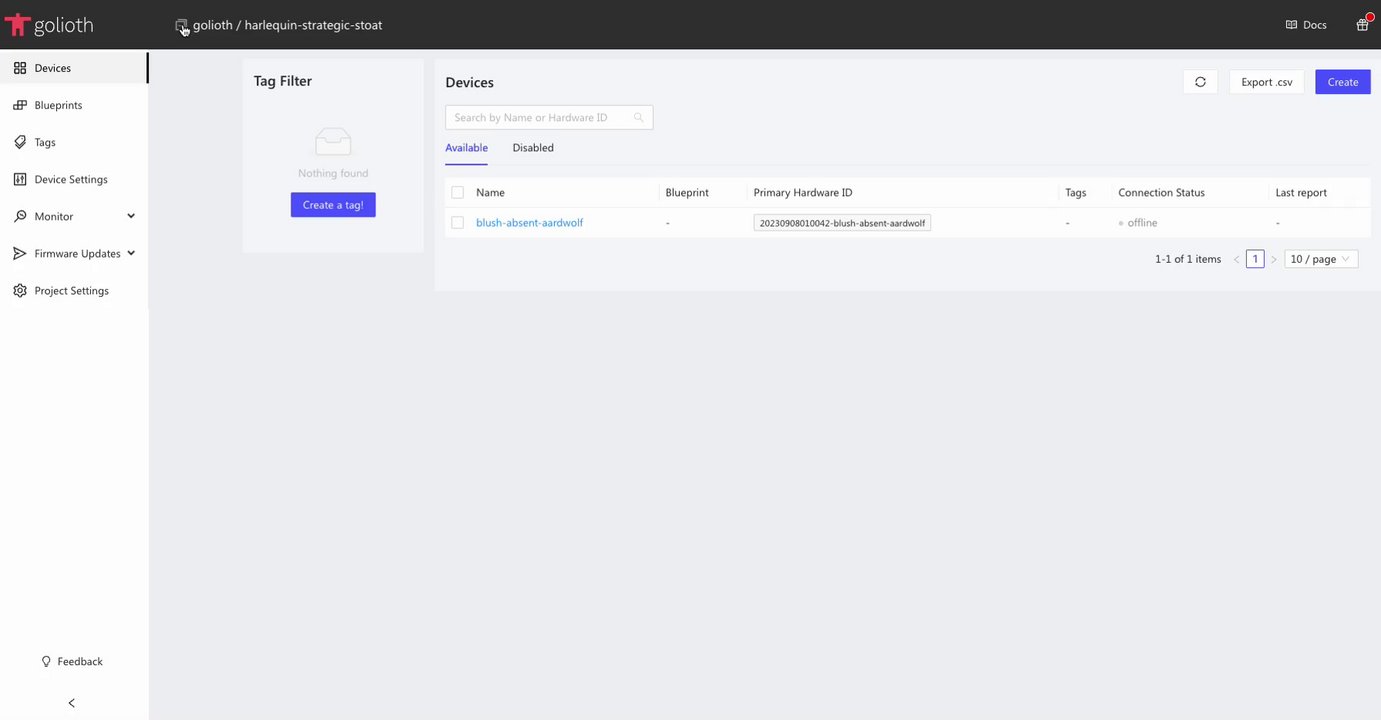Collapse the sidebar with the arrow icon

[72, 703]
